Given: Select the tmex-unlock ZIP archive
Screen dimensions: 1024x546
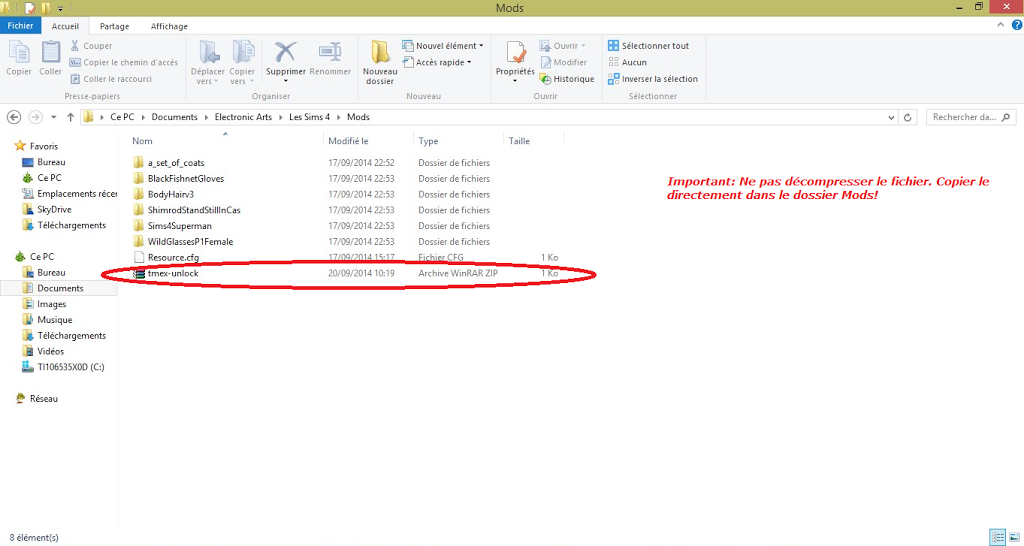Looking at the screenshot, I should point(165,273).
